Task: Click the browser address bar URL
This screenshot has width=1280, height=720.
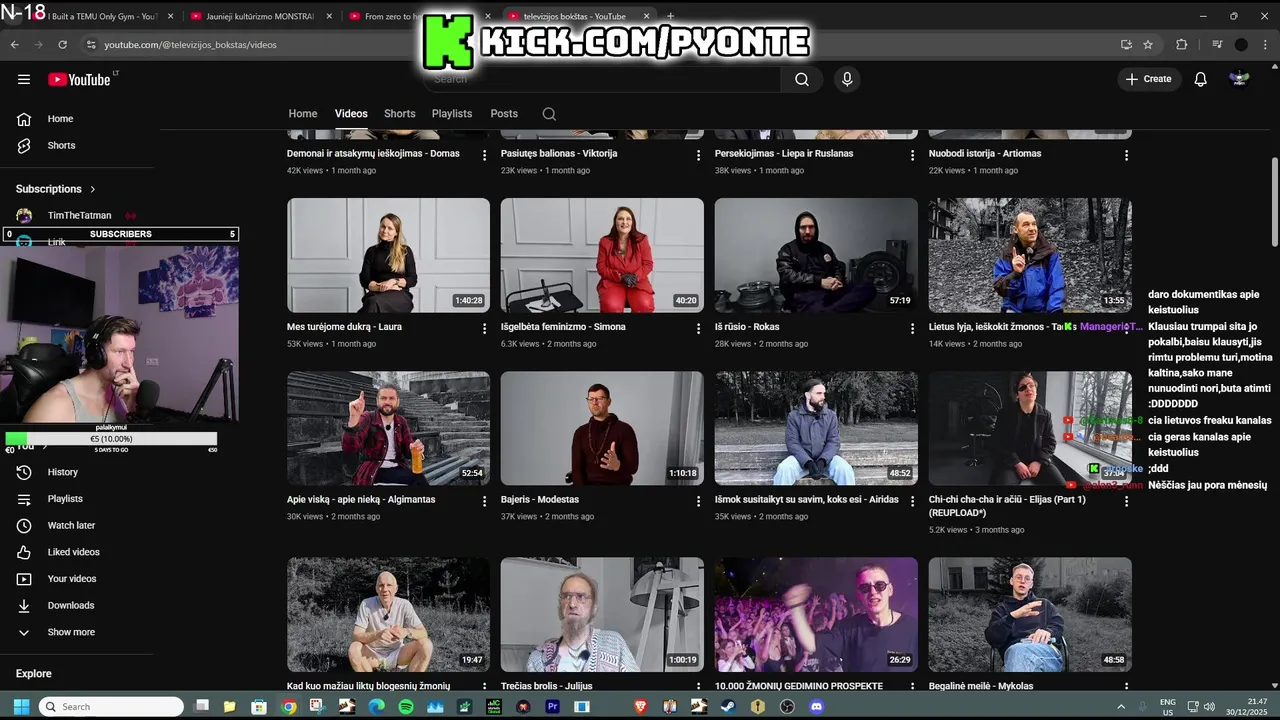Action: point(190,44)
